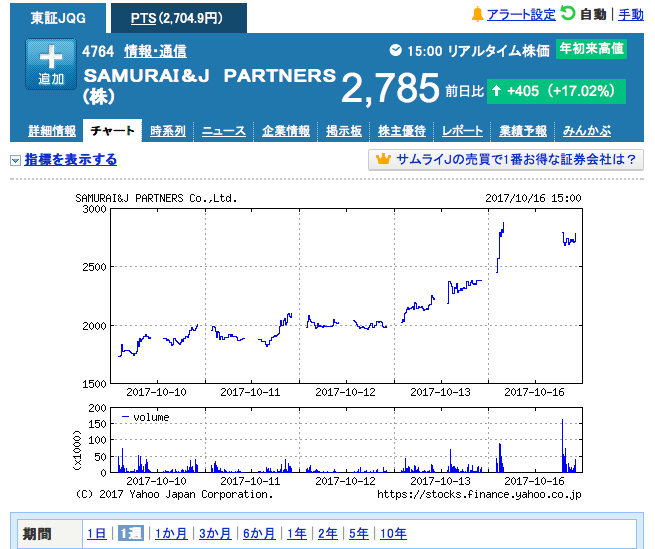Image resolution: width=655 pixels, height=549 pixels.
Task: Click the crown icon on the banner
Action: 383,159
